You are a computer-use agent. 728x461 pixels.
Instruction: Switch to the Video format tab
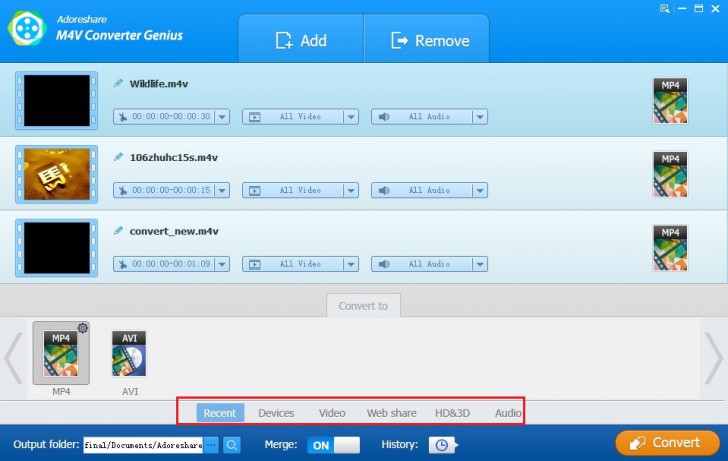[332, 413]
